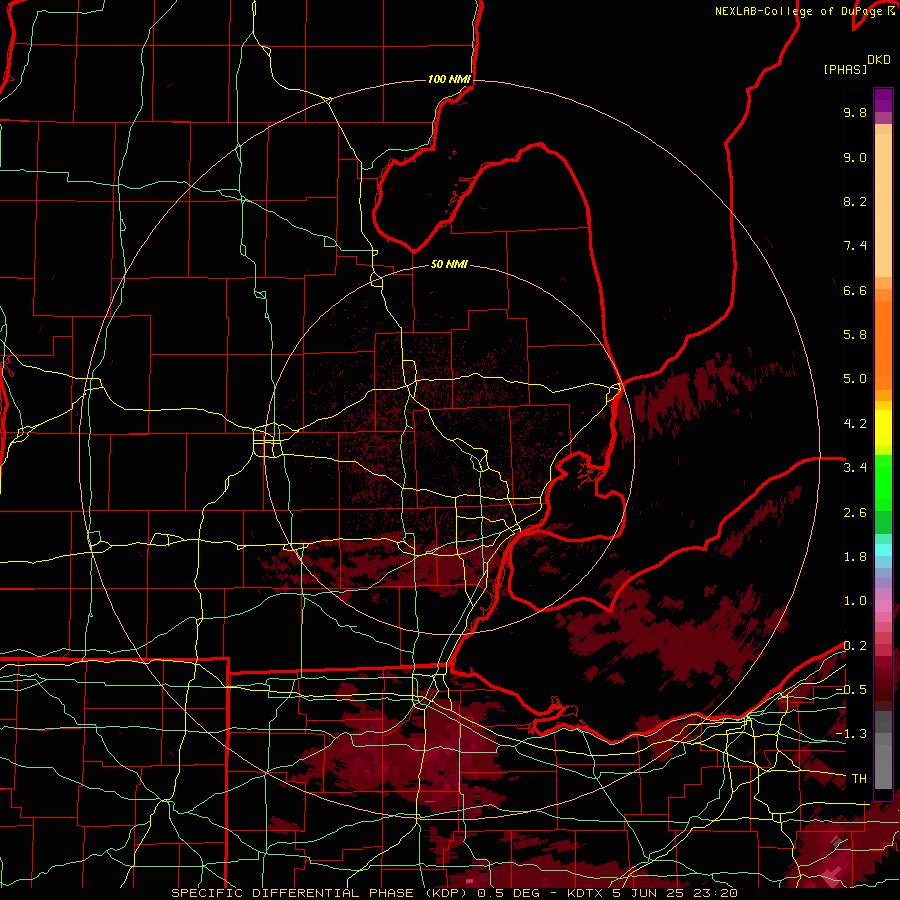Click the cyan segment of color bar

(883, 550)
